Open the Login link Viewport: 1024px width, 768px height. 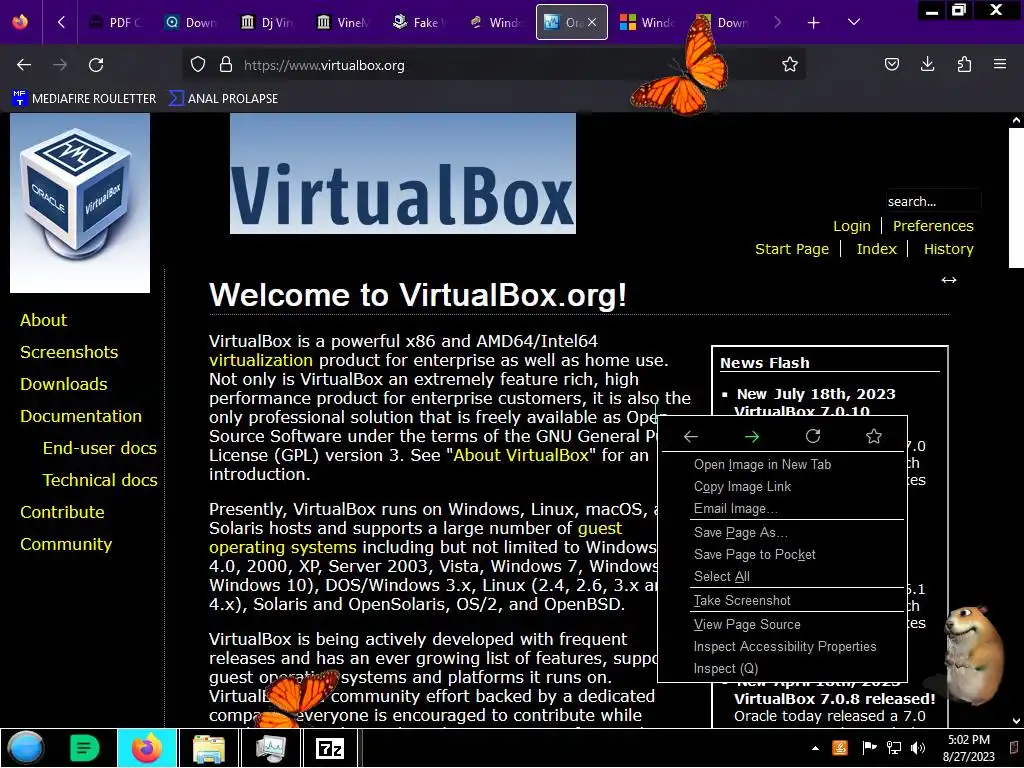(x=852, y=226)
